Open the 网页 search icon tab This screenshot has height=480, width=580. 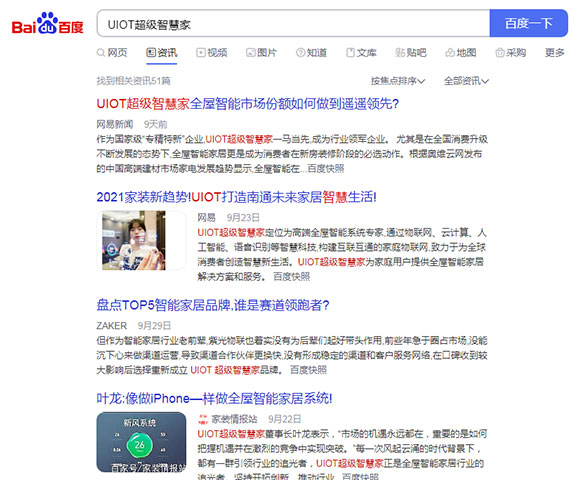pyautogui.click(x=112, y=53)
